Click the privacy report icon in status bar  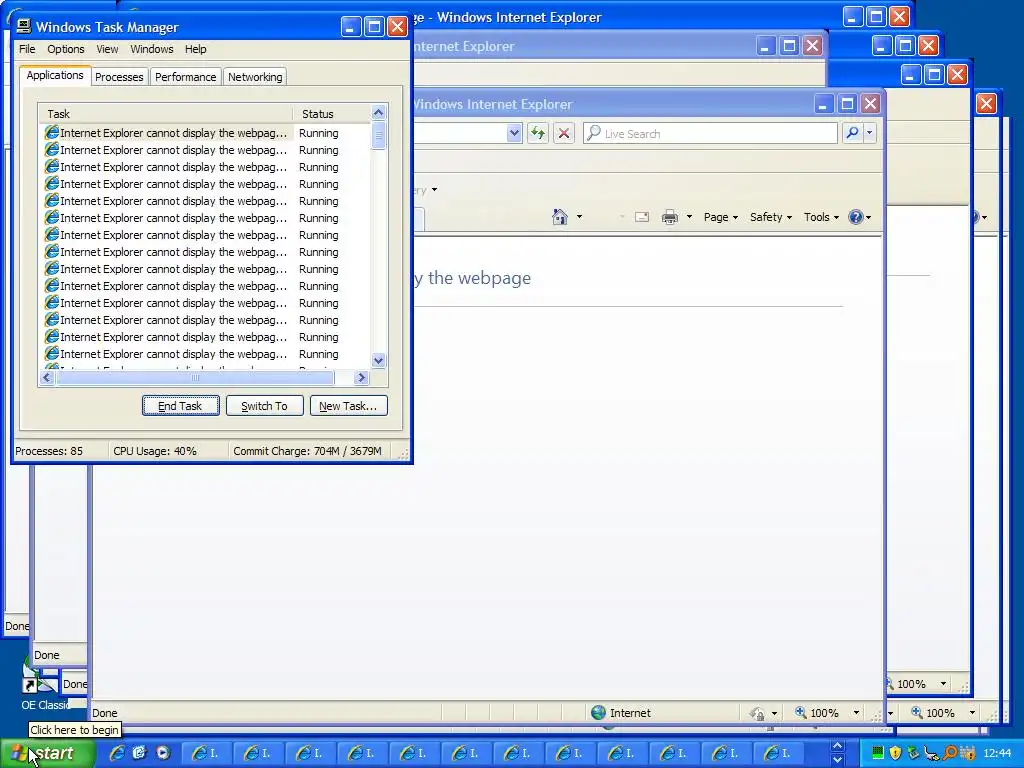click(757, 713)
